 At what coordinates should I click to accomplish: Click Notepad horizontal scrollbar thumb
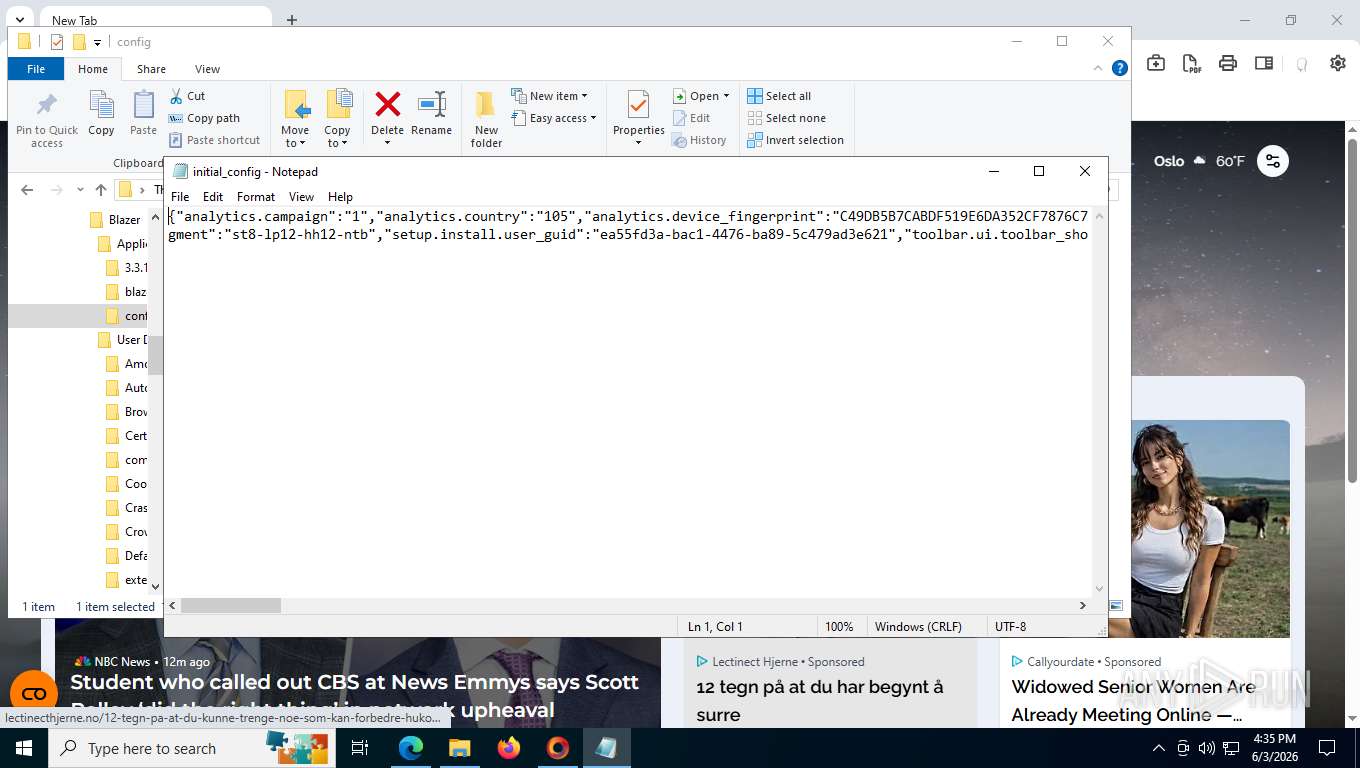pyautogui.click(x=231, y=605)
